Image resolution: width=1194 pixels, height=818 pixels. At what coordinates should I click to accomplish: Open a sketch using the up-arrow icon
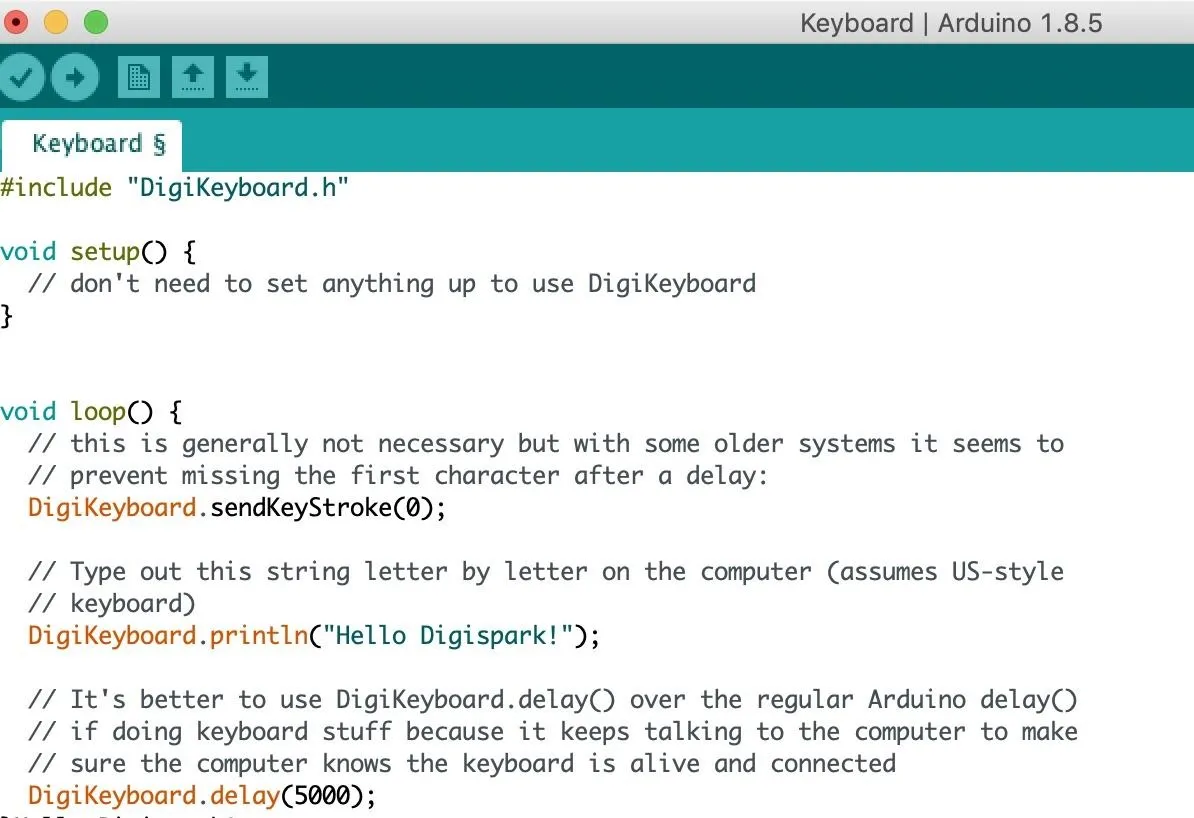click(x=193, y=77)
